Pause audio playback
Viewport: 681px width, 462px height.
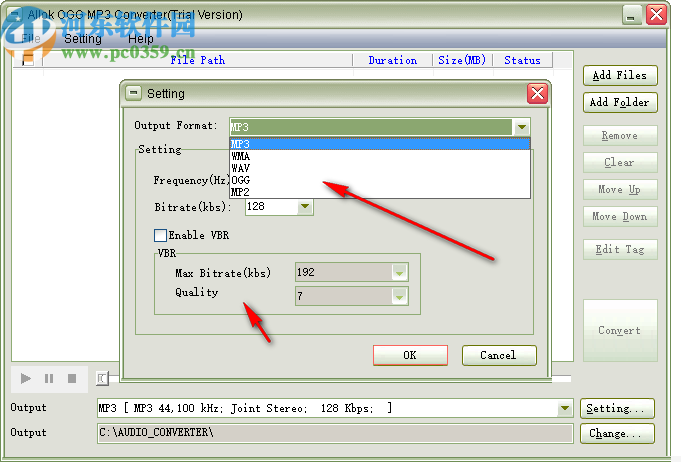pos(49,379)
